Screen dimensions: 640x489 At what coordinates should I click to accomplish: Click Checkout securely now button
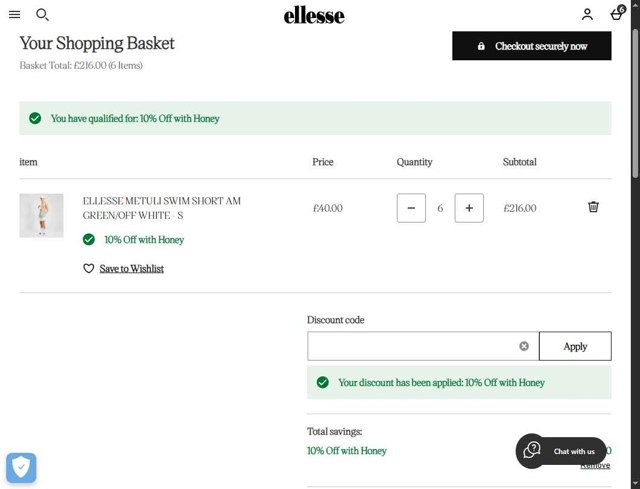pyautogui.click(x=531, y=46)
